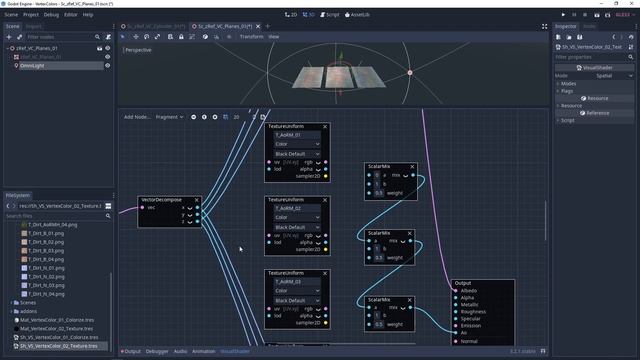Click the lock selected object icon
The width and height of the screenshot is (640, 360).
click(181, 37)
